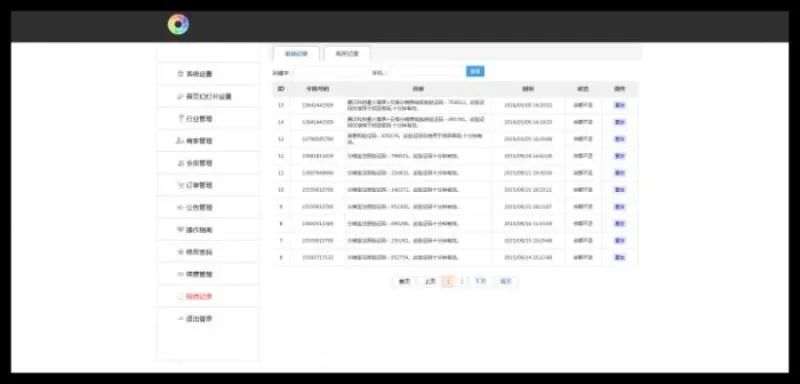The height and width of the screenshot is (384, 800).
Task: Click the ID column header
Action: [x=281, y=89]
